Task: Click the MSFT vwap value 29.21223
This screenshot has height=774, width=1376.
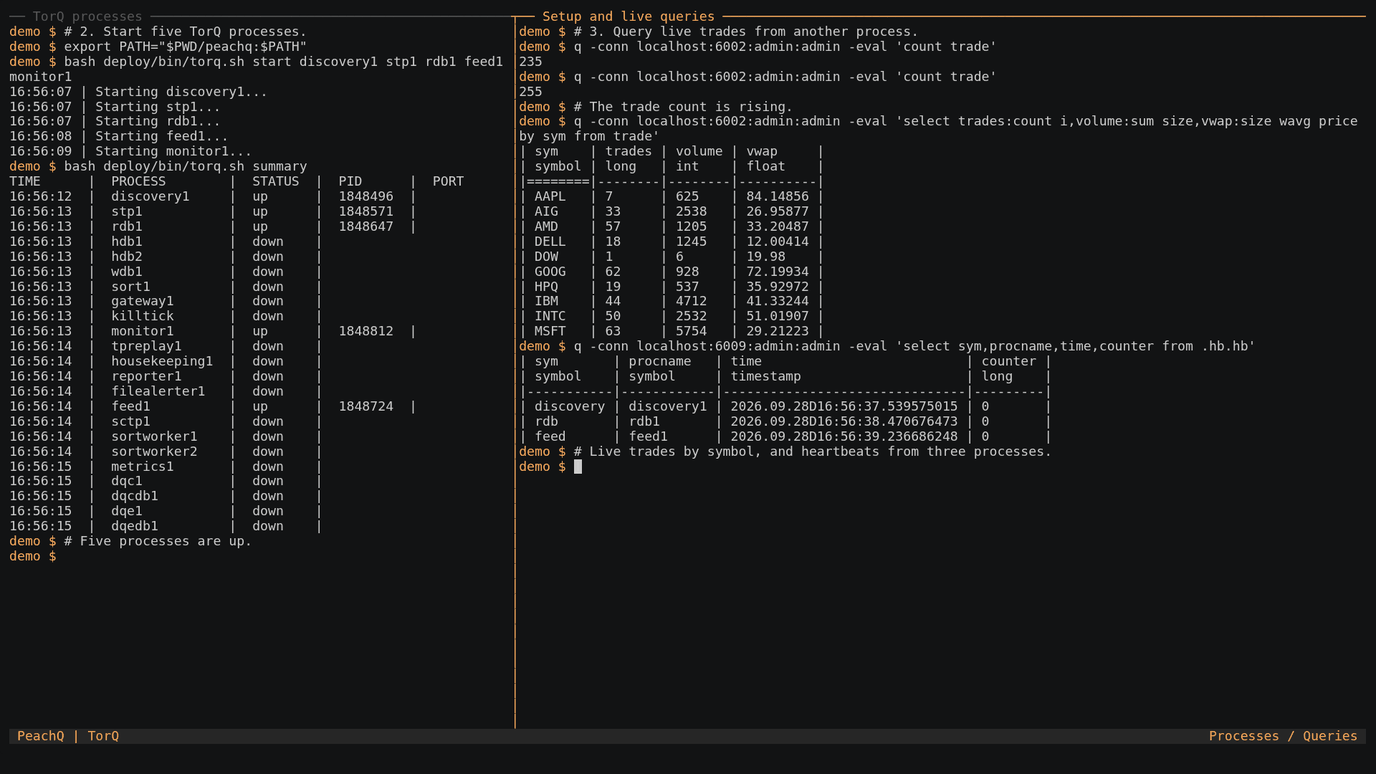Action: (x=777, y=331)
